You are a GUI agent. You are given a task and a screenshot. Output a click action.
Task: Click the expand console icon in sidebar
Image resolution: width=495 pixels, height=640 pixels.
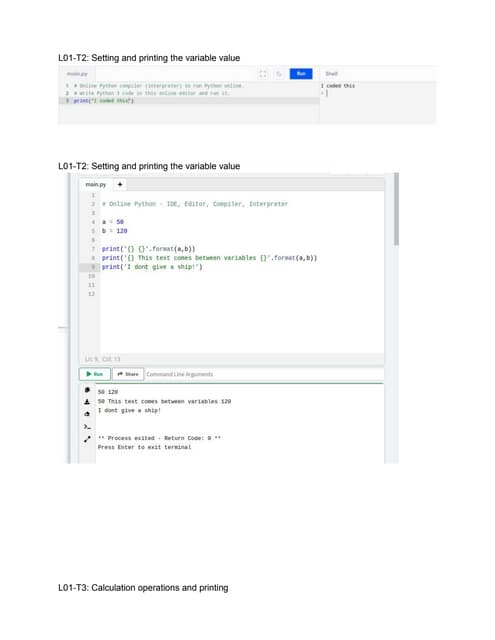pos(87,439)
